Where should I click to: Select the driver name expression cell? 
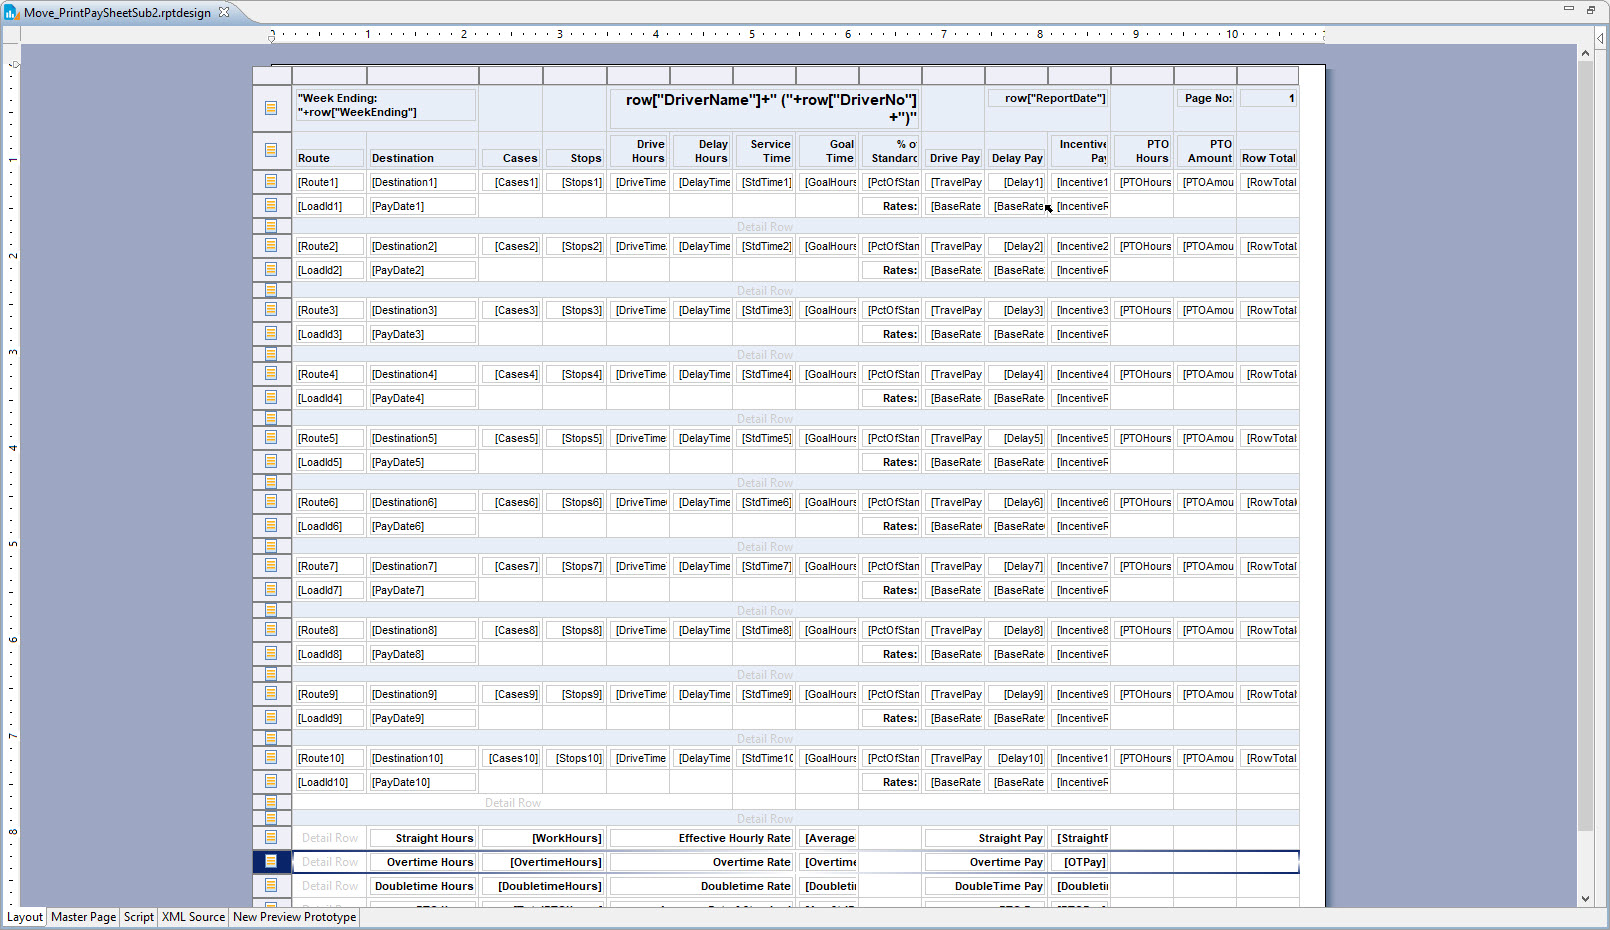click(764, 108)
